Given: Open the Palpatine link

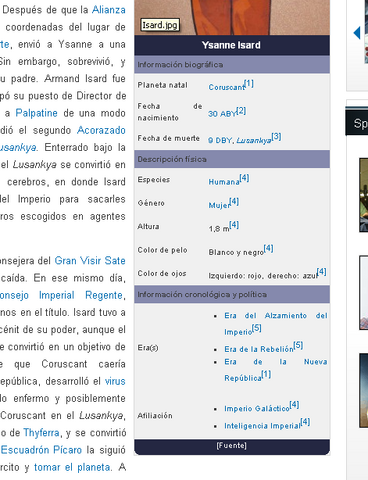Looking at the screenshot, I should tap(37, 113).
